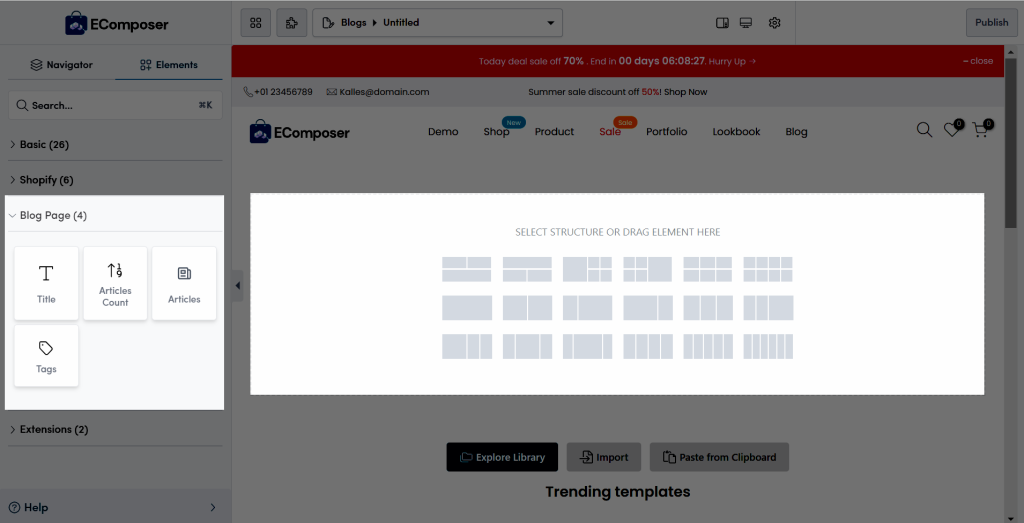
Task: Select the Articles Count element tile
Action: 115,283
